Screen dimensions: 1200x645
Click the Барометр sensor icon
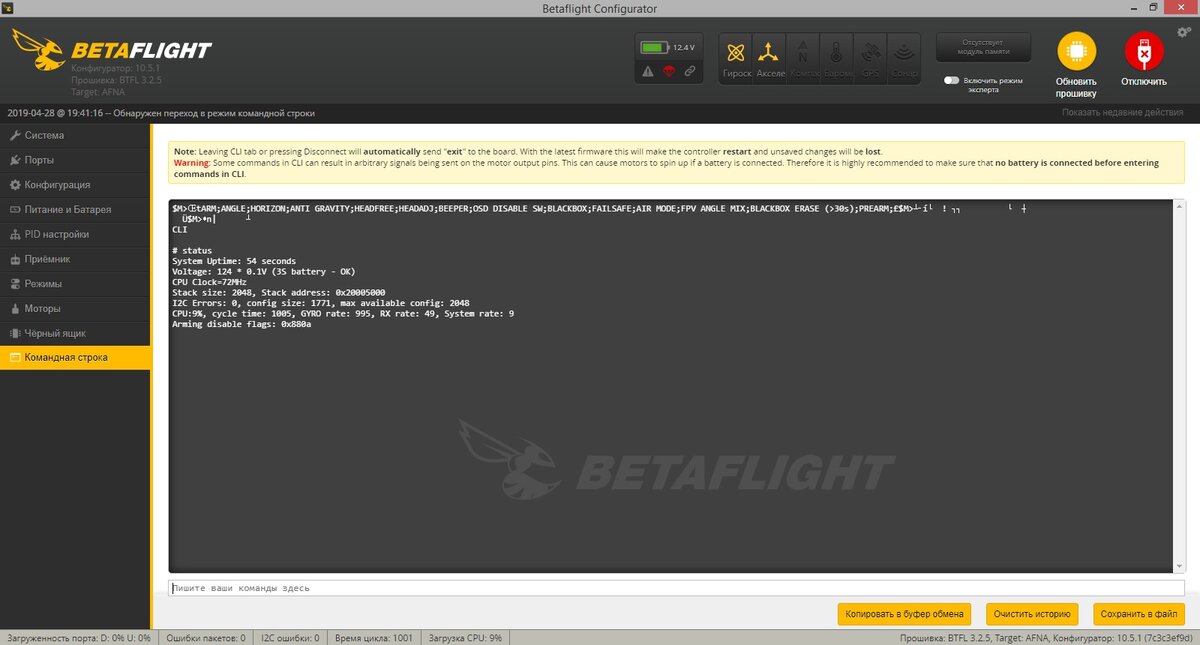coord(837,59)
